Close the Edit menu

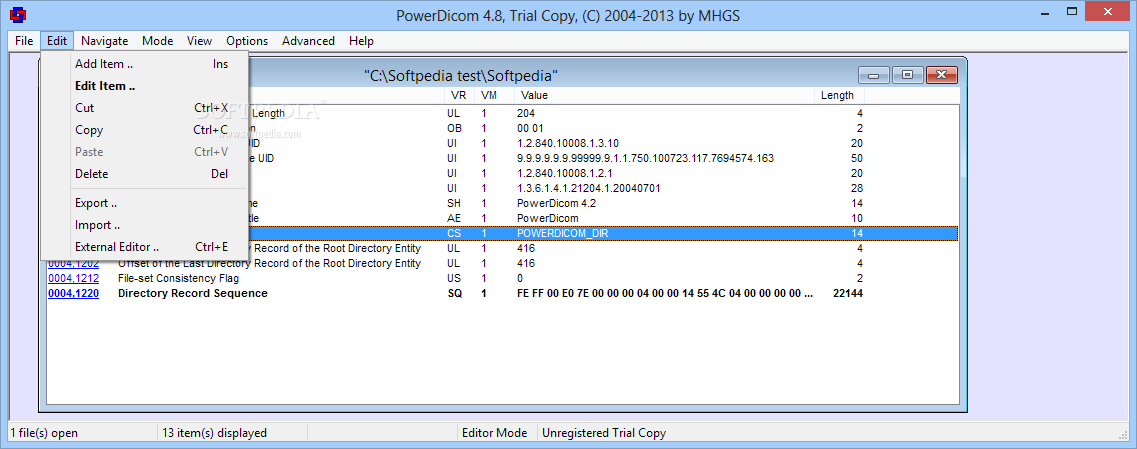pos(57,41)
